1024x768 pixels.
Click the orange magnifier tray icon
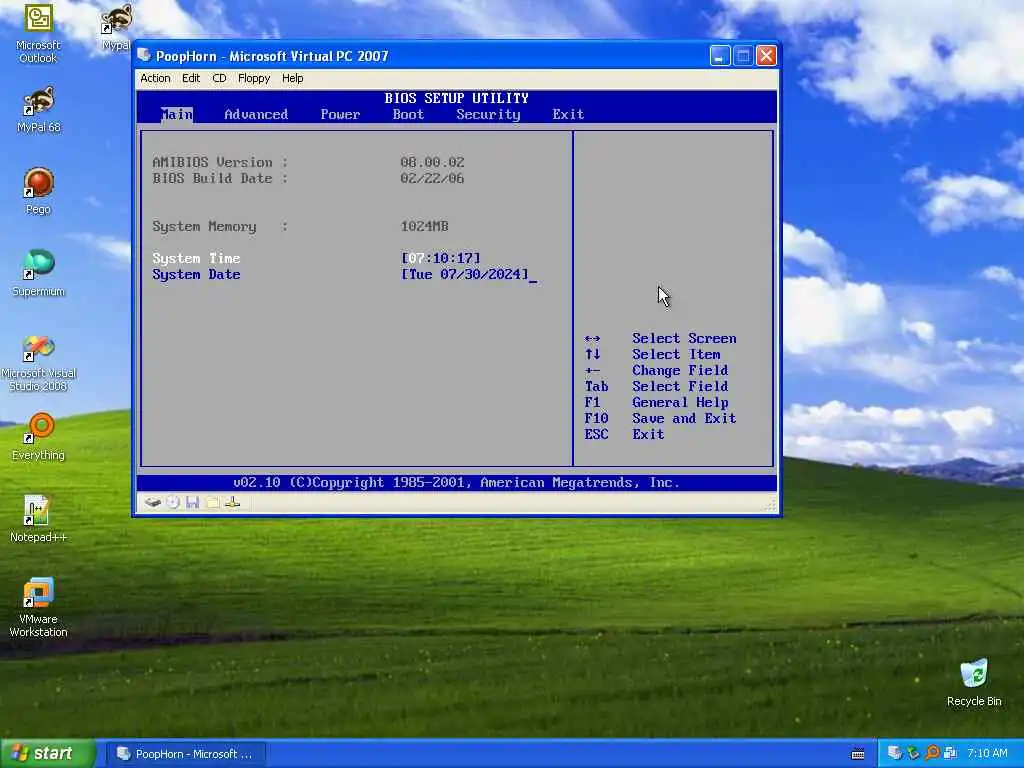point(932,753)
